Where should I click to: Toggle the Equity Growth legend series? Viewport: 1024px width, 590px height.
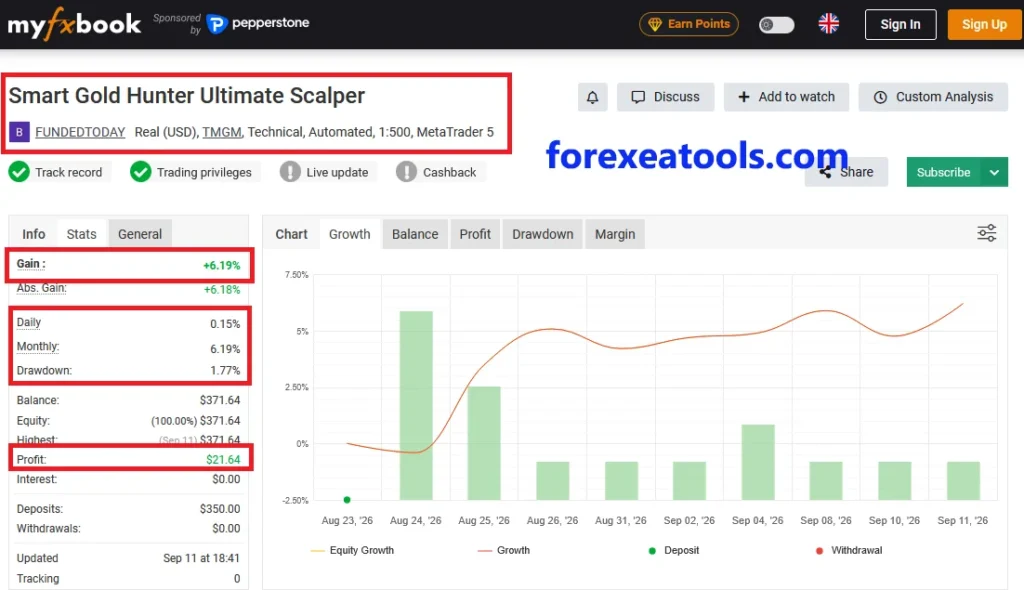pyautogui.click(x=353, y=550)
